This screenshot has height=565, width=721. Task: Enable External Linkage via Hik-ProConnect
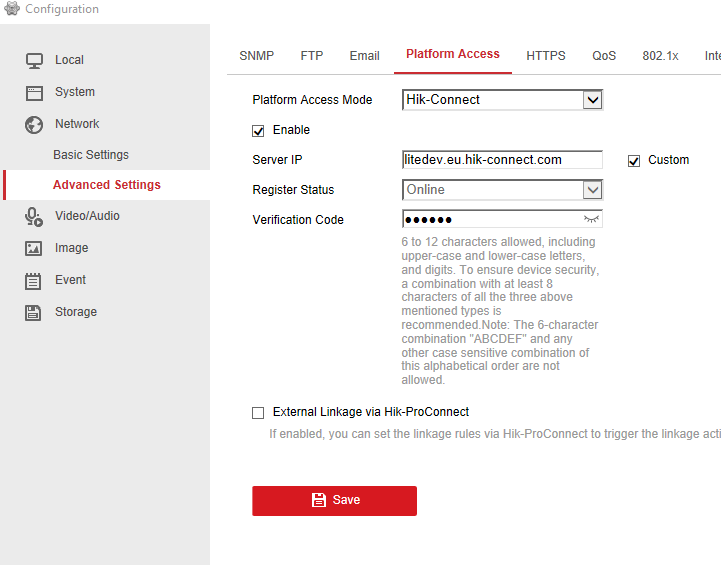259,412
